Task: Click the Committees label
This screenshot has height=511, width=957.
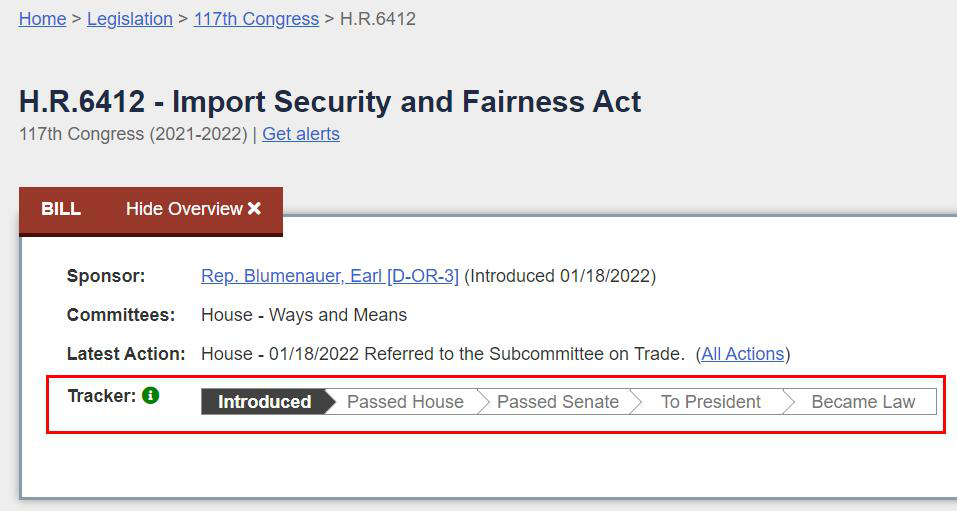Action: 121,315
